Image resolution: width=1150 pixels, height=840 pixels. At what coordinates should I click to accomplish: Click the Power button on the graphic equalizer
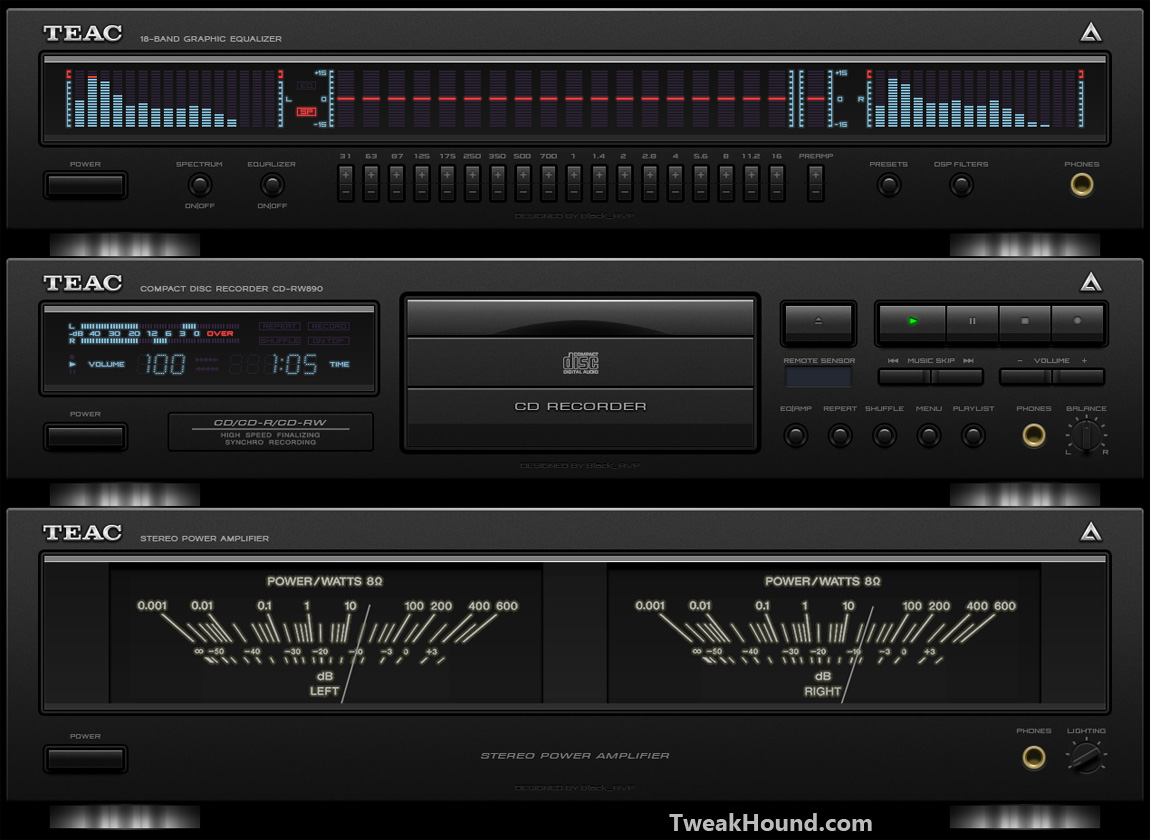pos(85,186)
